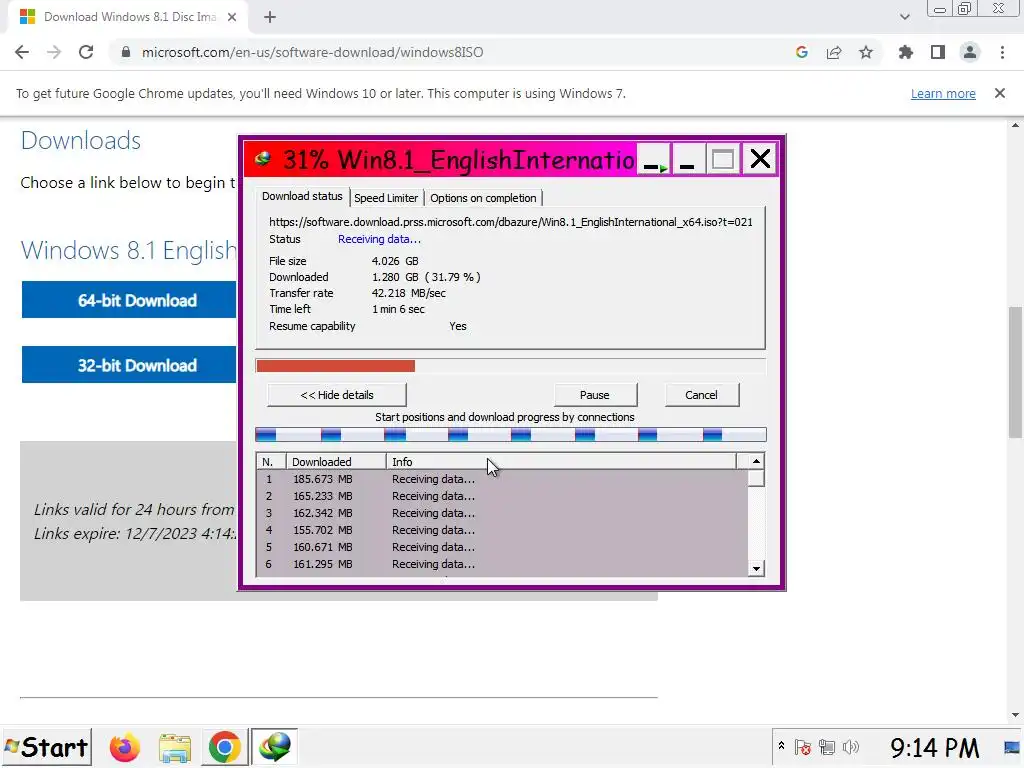Image resolution: width=1024 pixels, height=768 pixels.
Task: Open a new Chrome tab
Action: 270,17
